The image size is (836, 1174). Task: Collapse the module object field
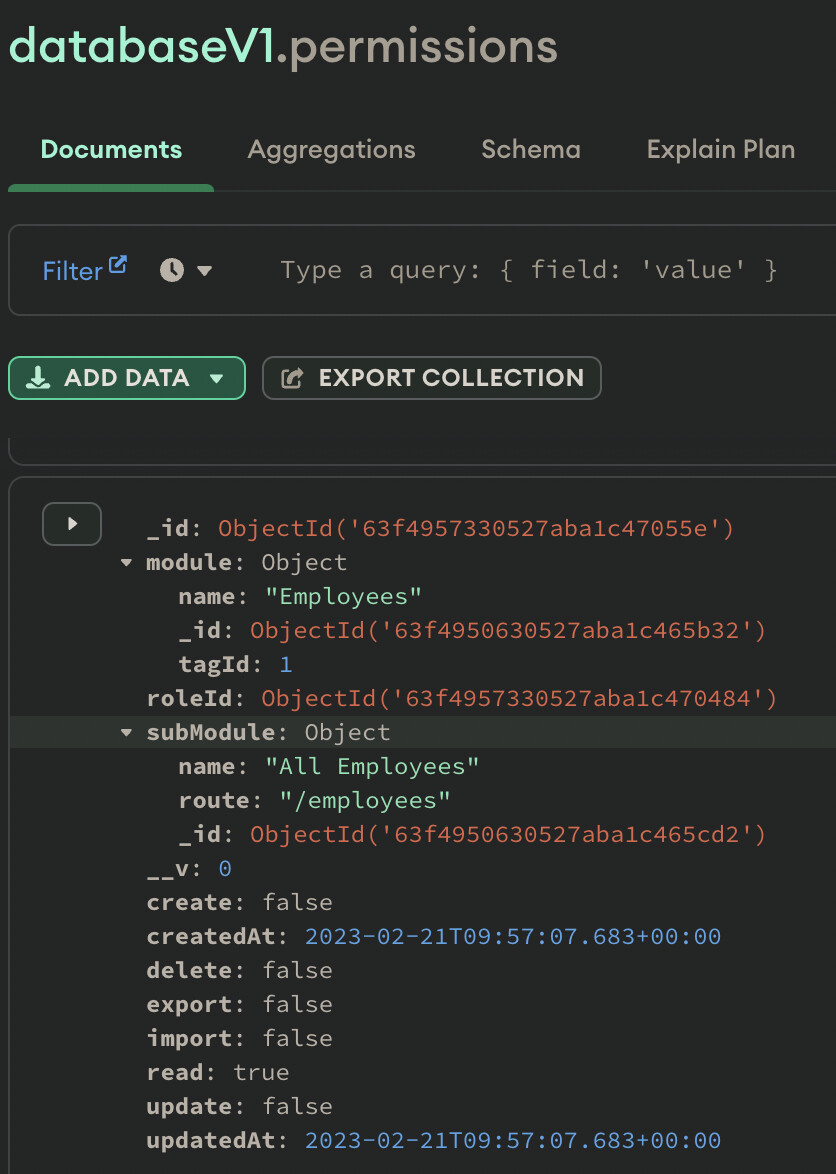pos(126,563)
